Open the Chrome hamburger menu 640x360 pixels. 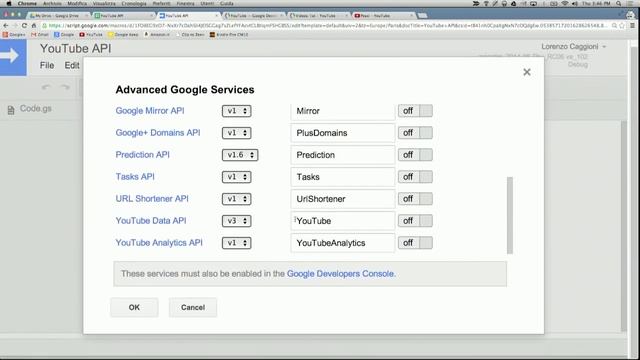(x=632, y=25)
